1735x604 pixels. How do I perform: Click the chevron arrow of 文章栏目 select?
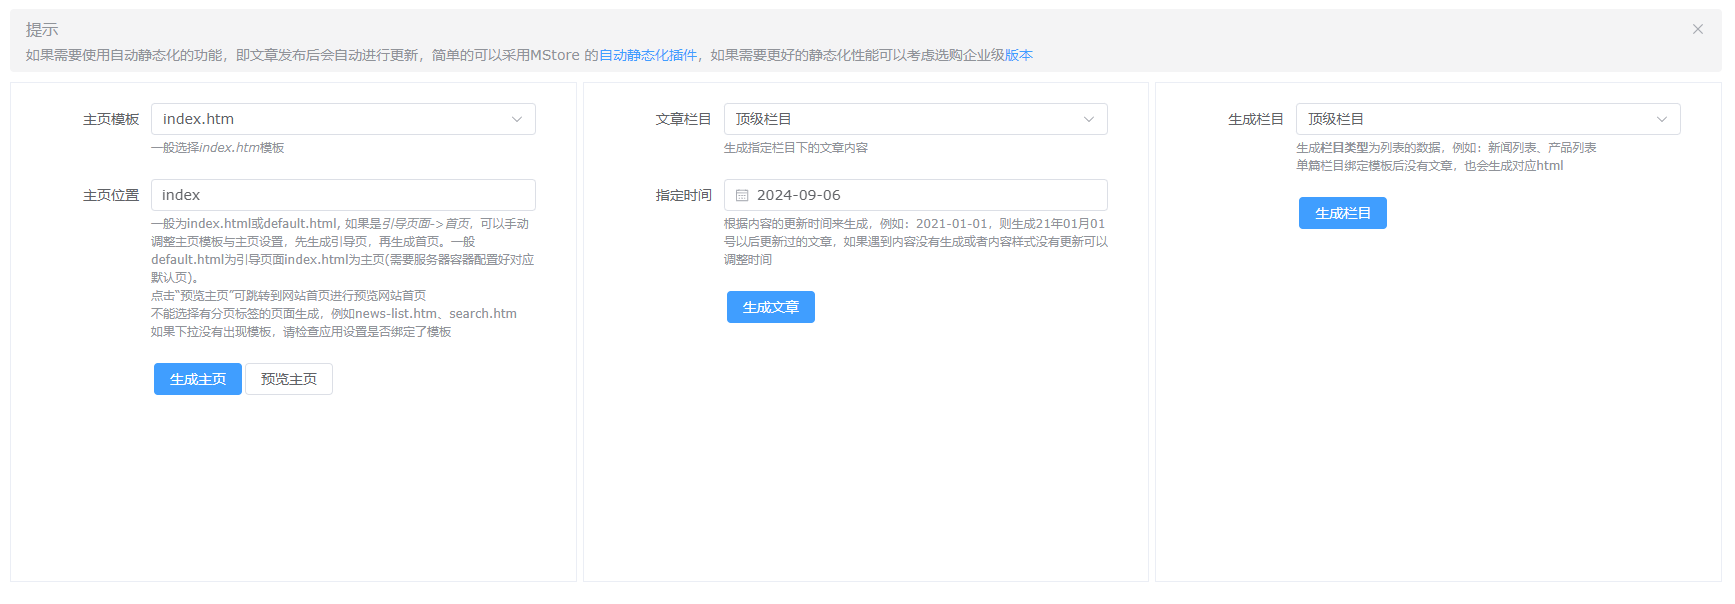[x=1089, y=119]
